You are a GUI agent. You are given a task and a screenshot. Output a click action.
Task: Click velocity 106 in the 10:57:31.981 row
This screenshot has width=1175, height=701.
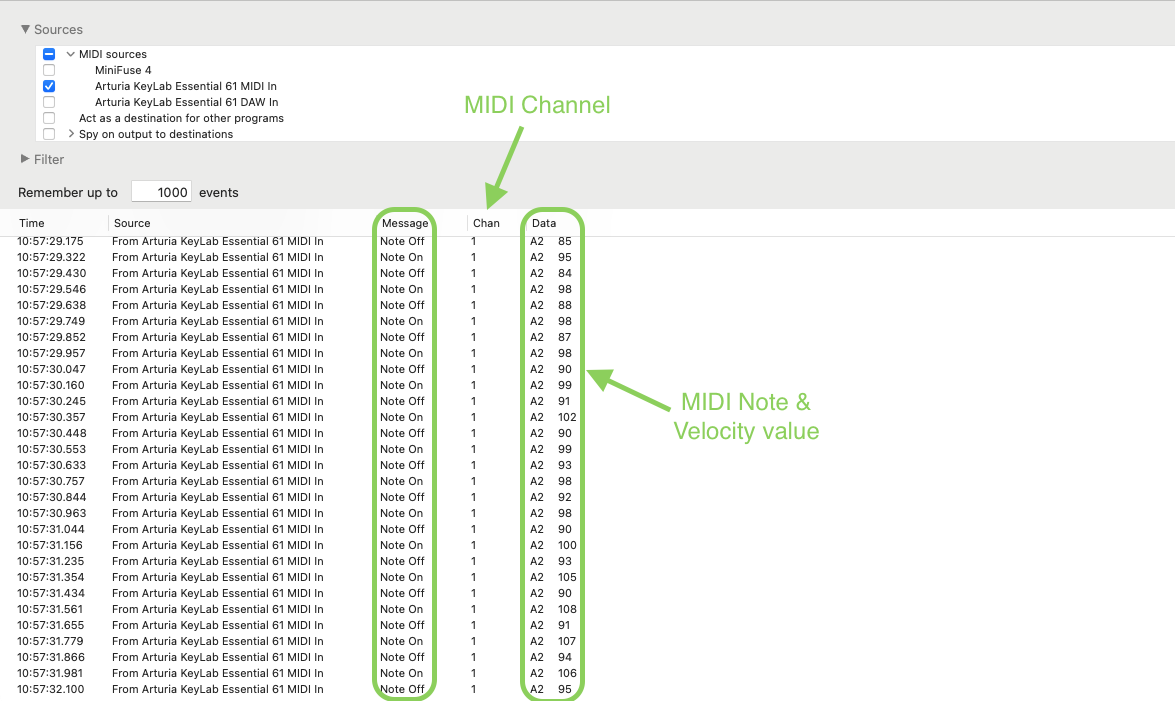pyautogui.click(x=567, y=673)
